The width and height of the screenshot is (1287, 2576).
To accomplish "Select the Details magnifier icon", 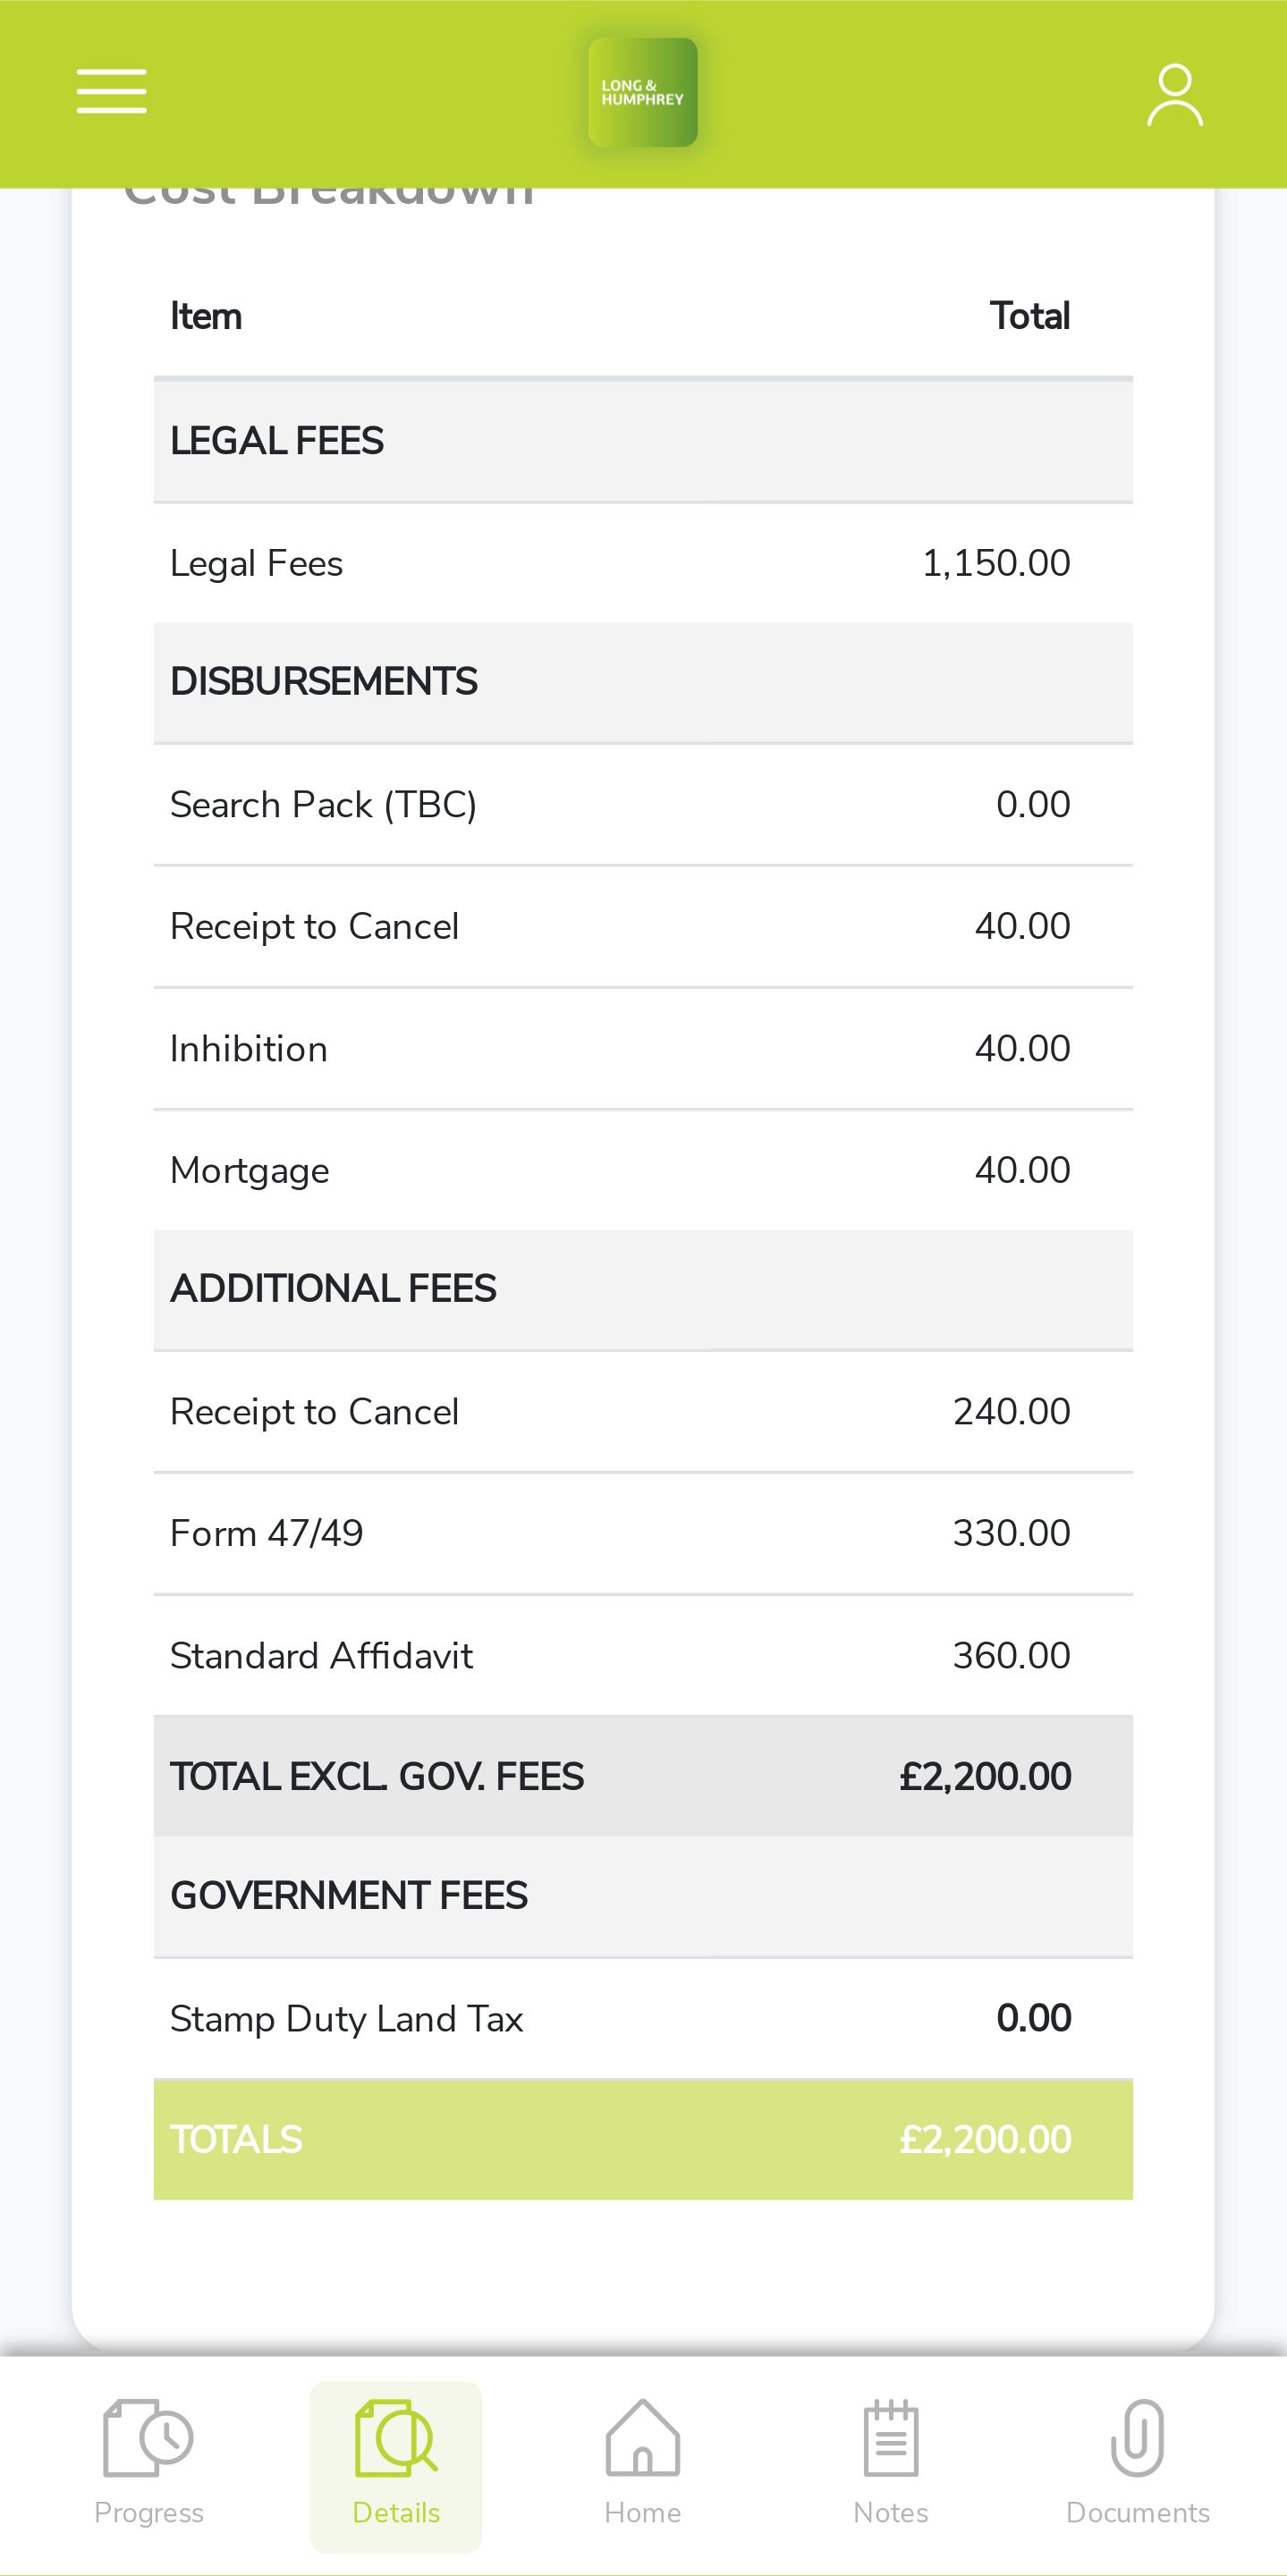I will (396, 2438).
